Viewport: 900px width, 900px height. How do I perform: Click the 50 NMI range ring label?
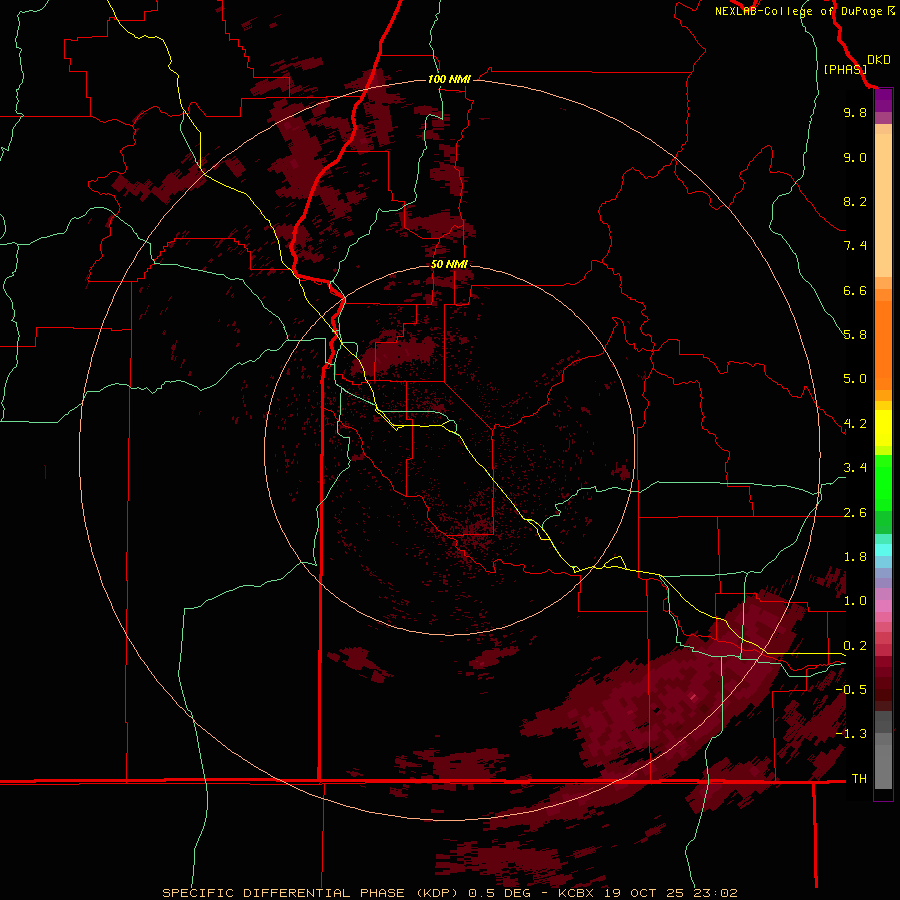click(449, 264)
